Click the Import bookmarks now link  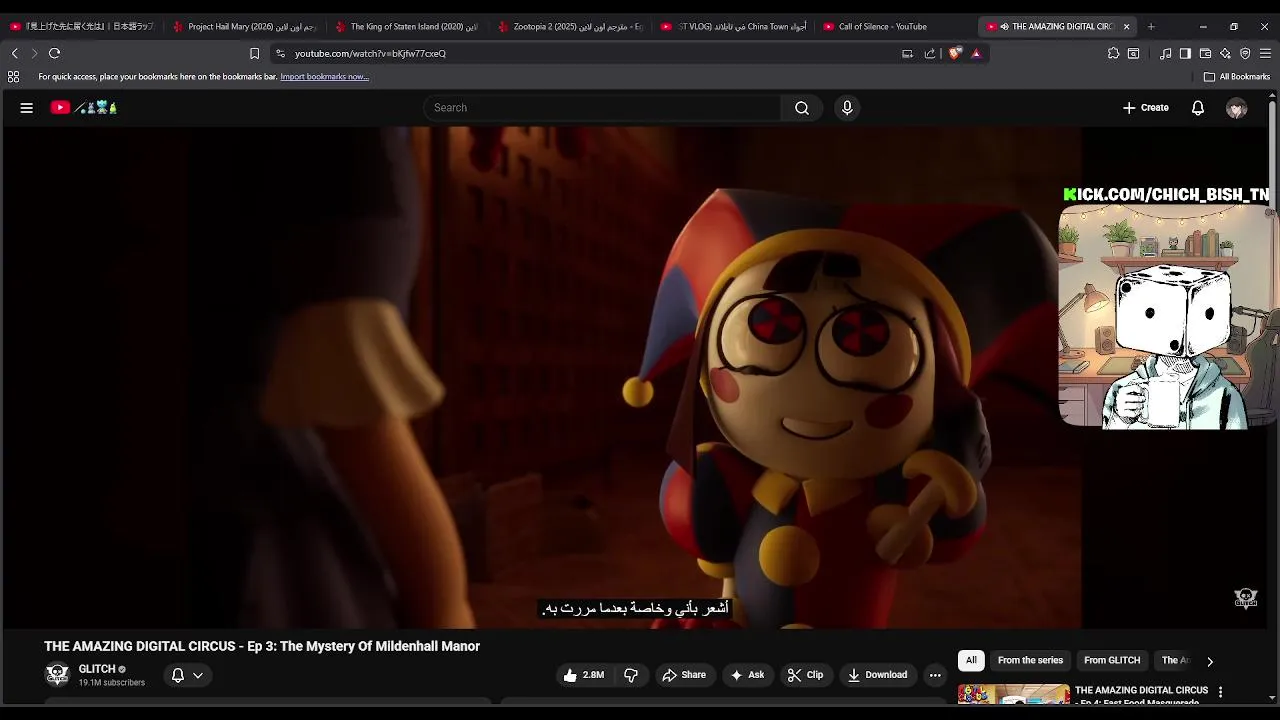[324, 77]
